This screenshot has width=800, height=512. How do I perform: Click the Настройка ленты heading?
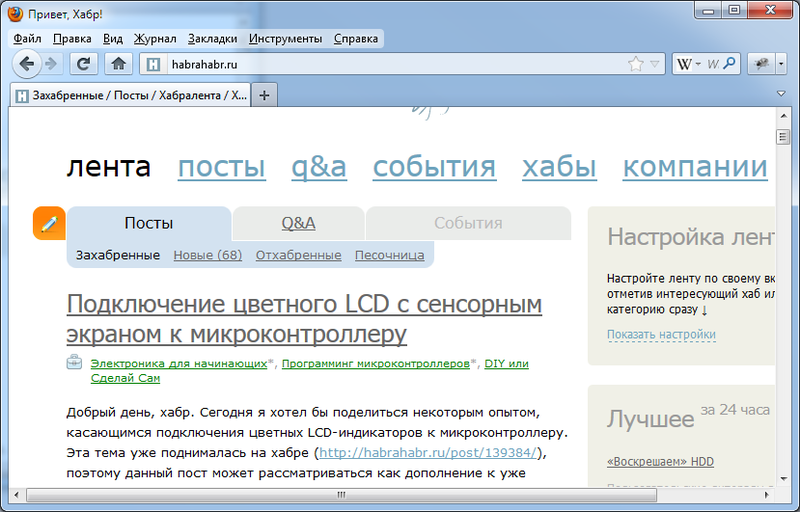coord(691,238)
